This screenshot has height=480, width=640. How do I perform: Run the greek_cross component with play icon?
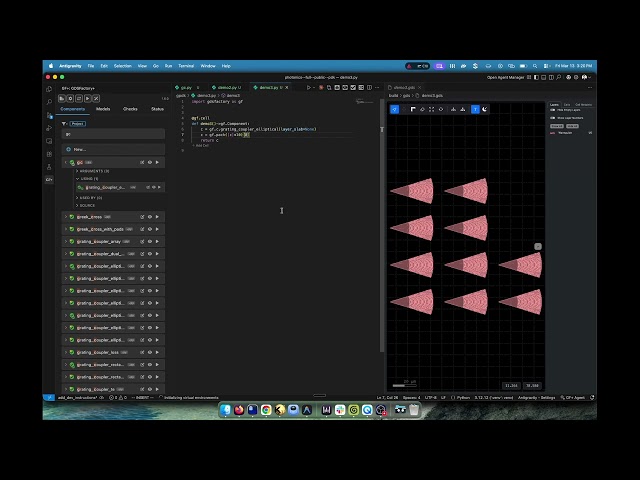tap(157, 217)
